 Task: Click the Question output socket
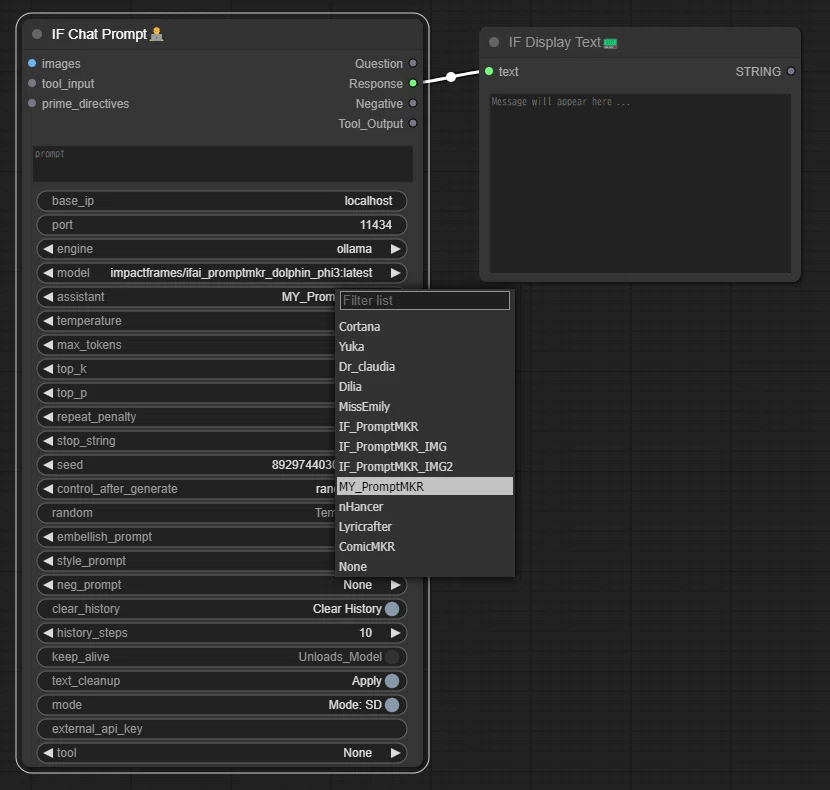coord(413,64)
